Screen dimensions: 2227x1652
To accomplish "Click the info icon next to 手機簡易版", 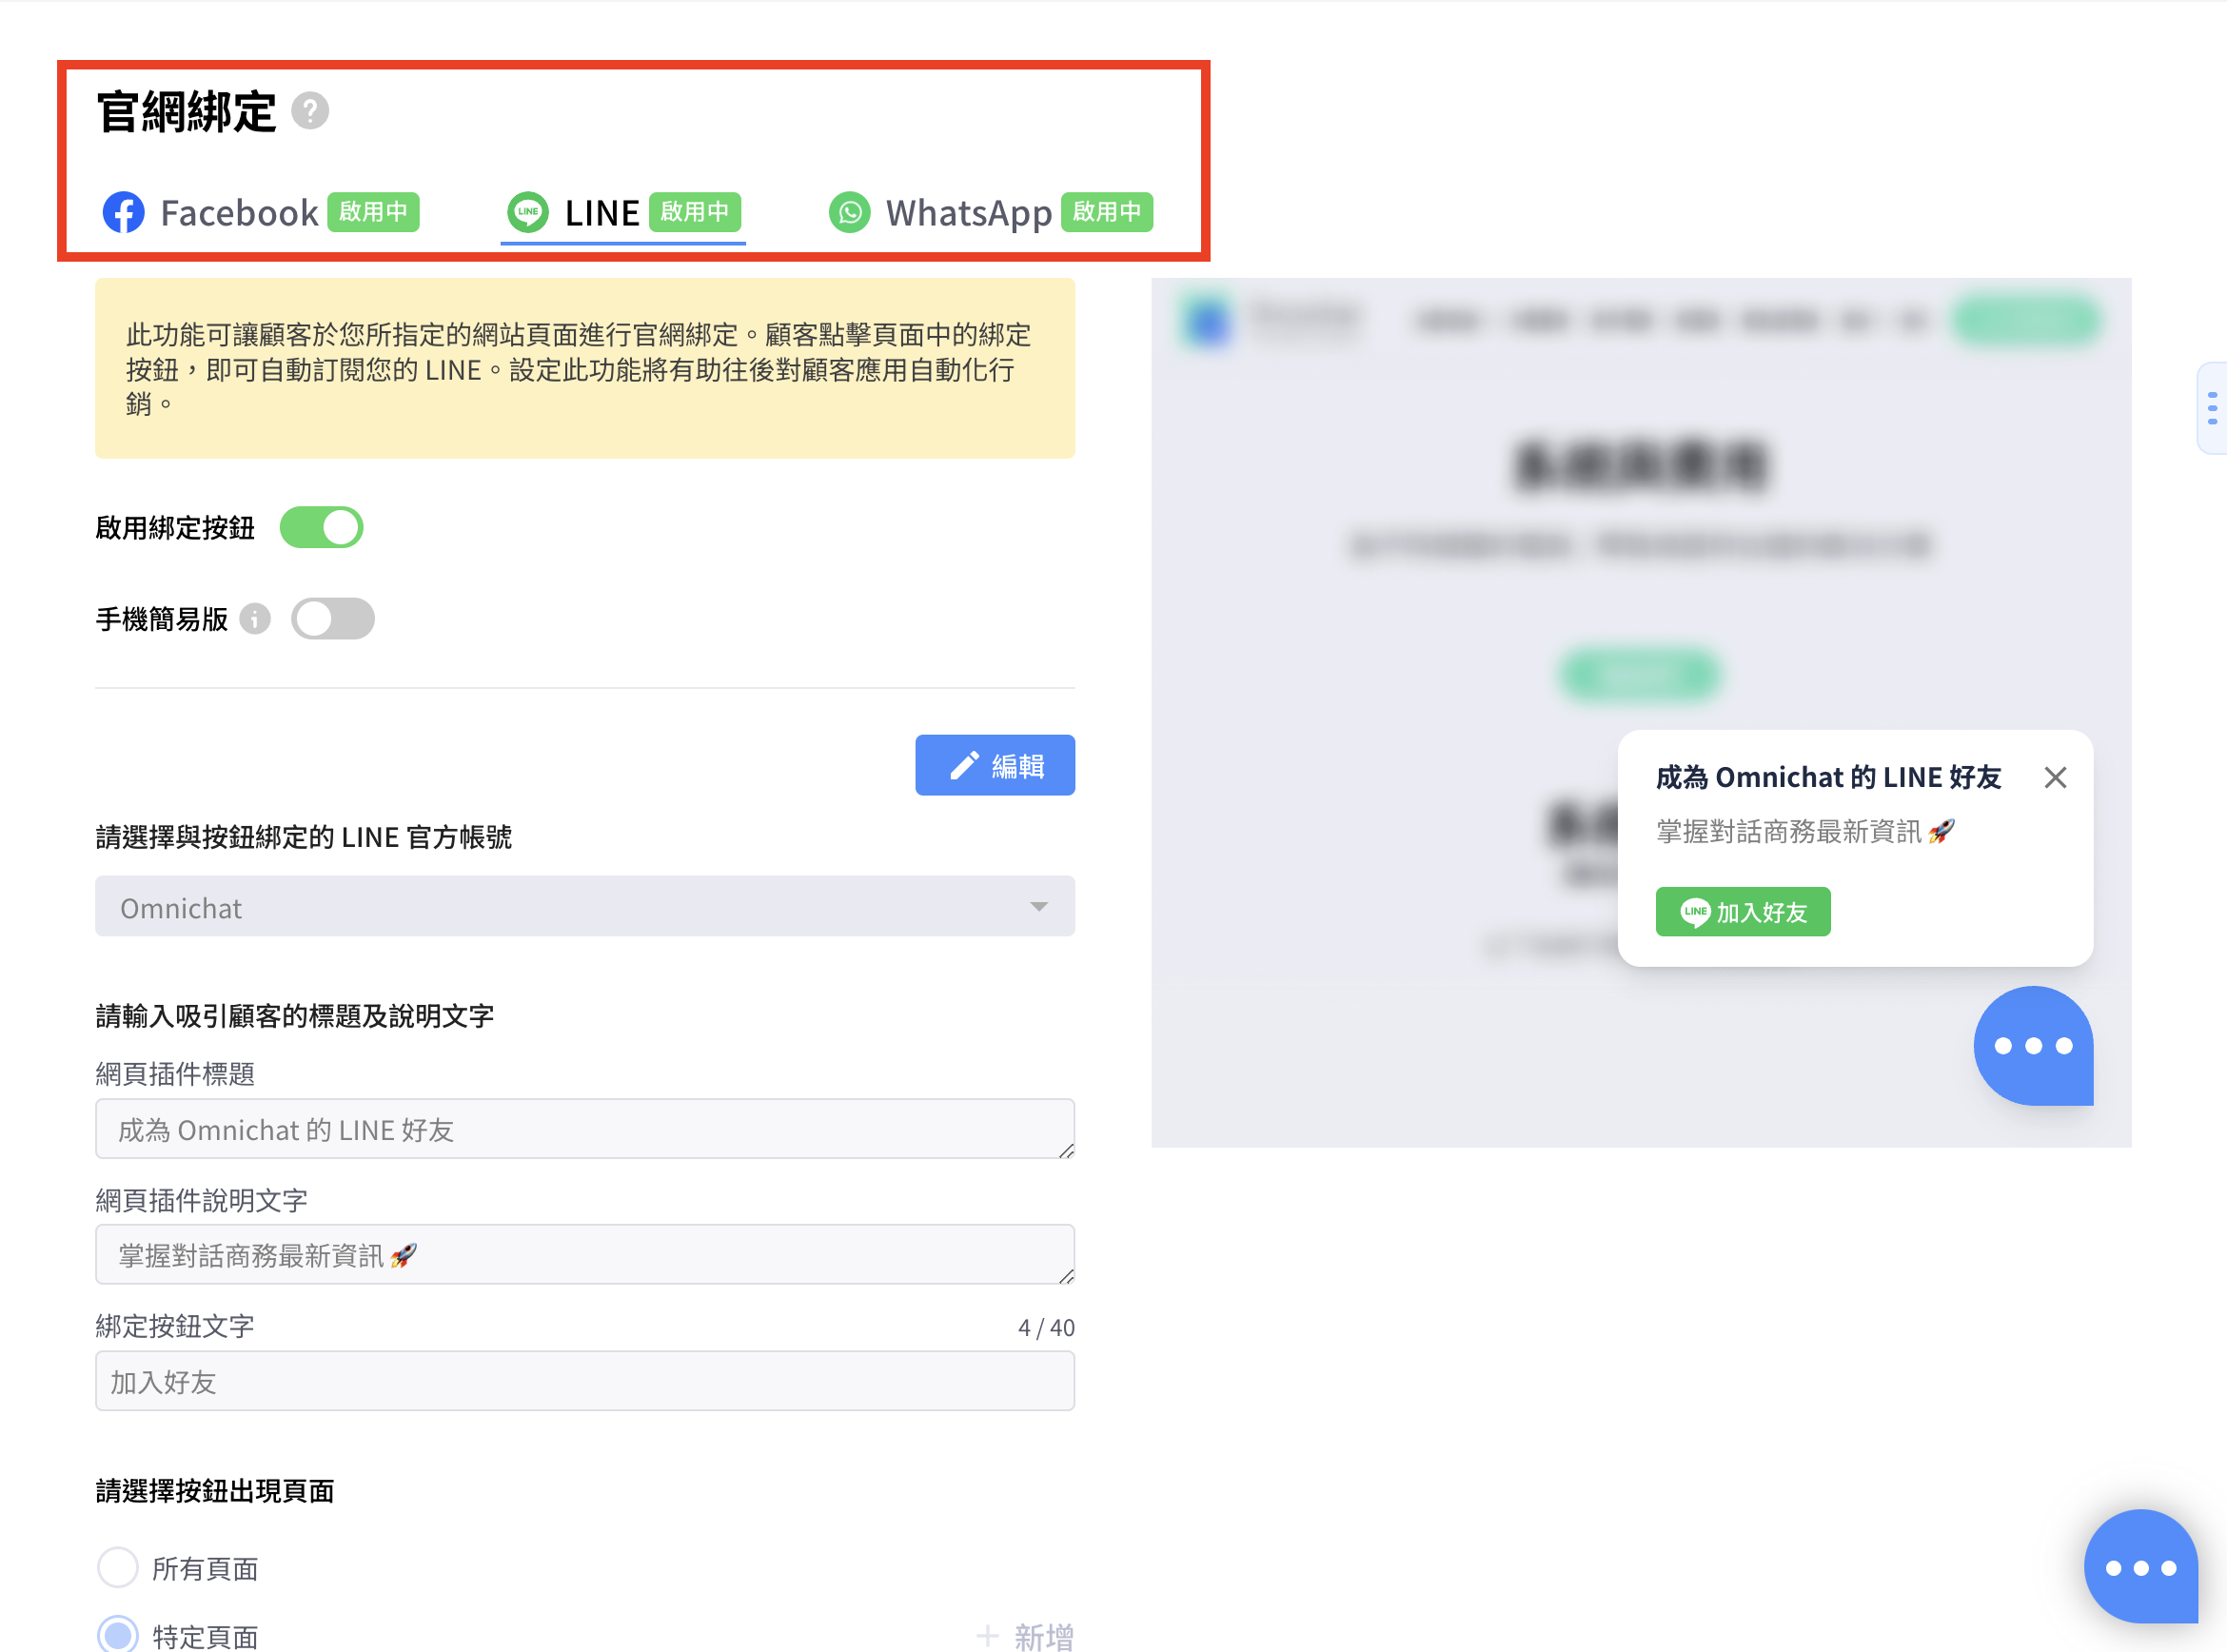I will click(x=256, y=619).
